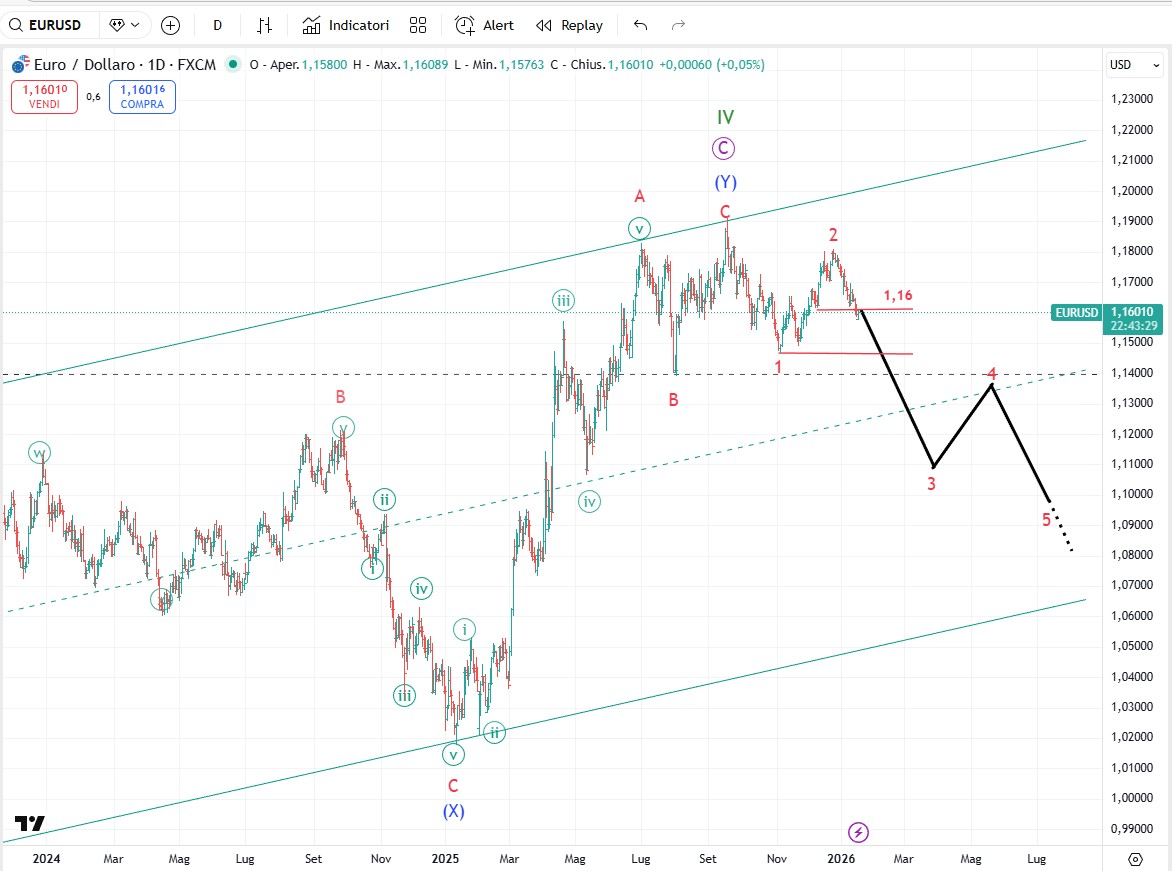Undo the last chart action
1172x871 pixels.
click(x=641, y=25)
